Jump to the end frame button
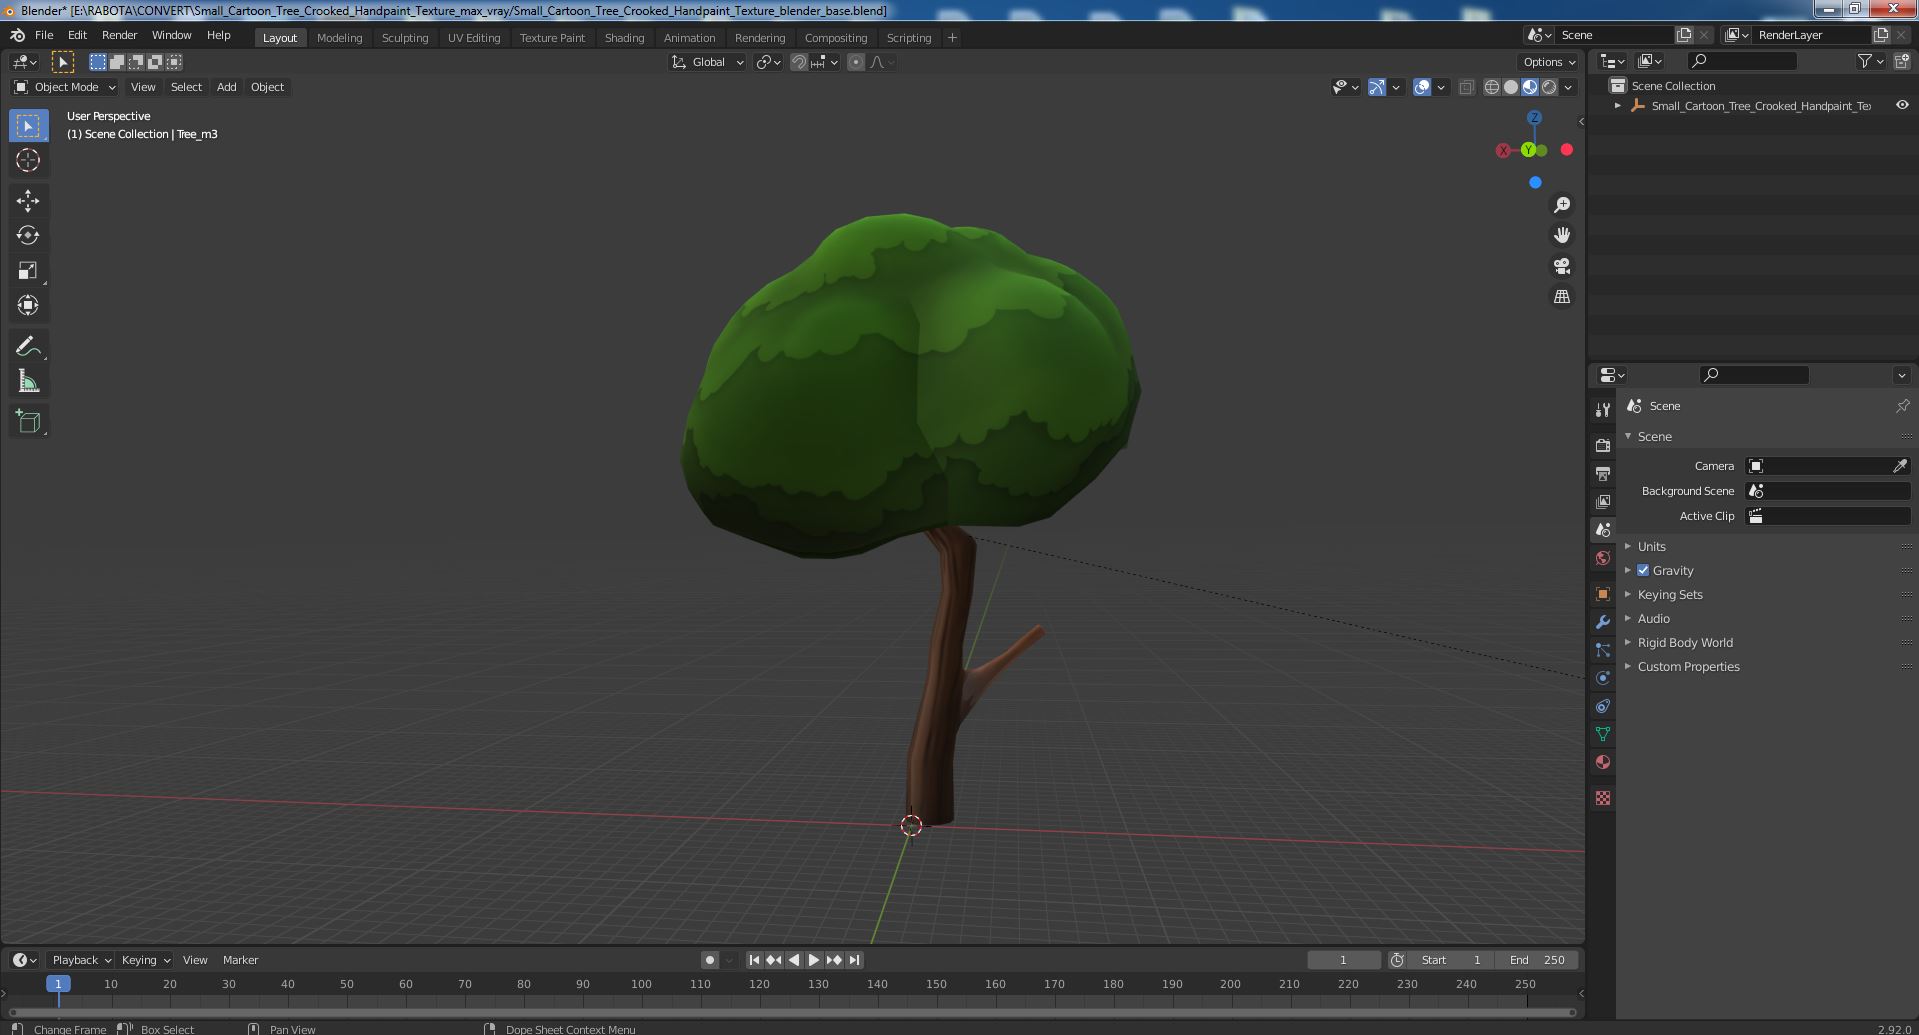The height and width of the screenshot is (1035, 1919). 854,960
